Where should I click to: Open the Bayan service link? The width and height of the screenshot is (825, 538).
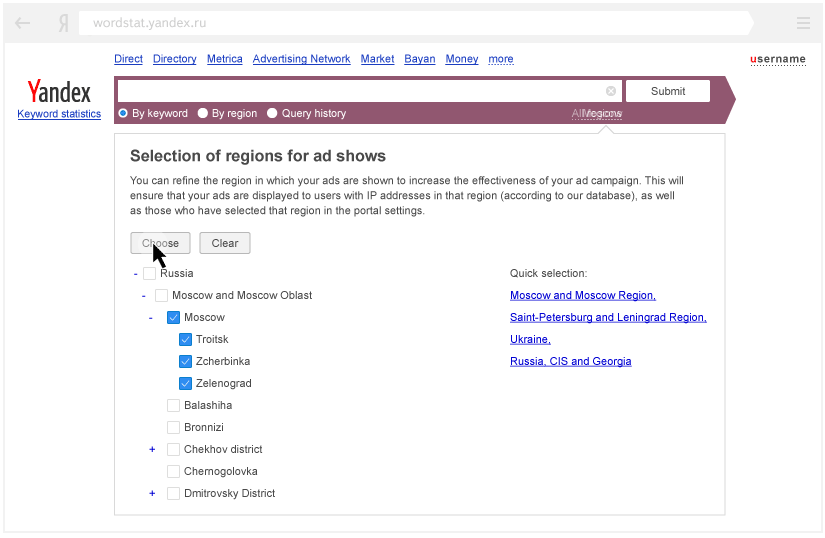(x=420, y=59)
